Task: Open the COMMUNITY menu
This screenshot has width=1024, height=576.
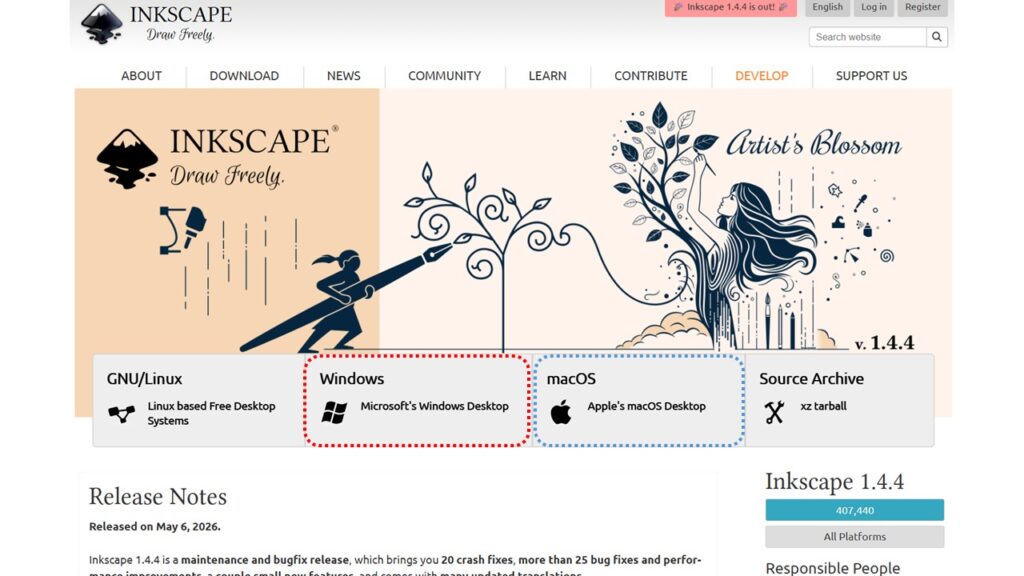Action: [444, 76]
